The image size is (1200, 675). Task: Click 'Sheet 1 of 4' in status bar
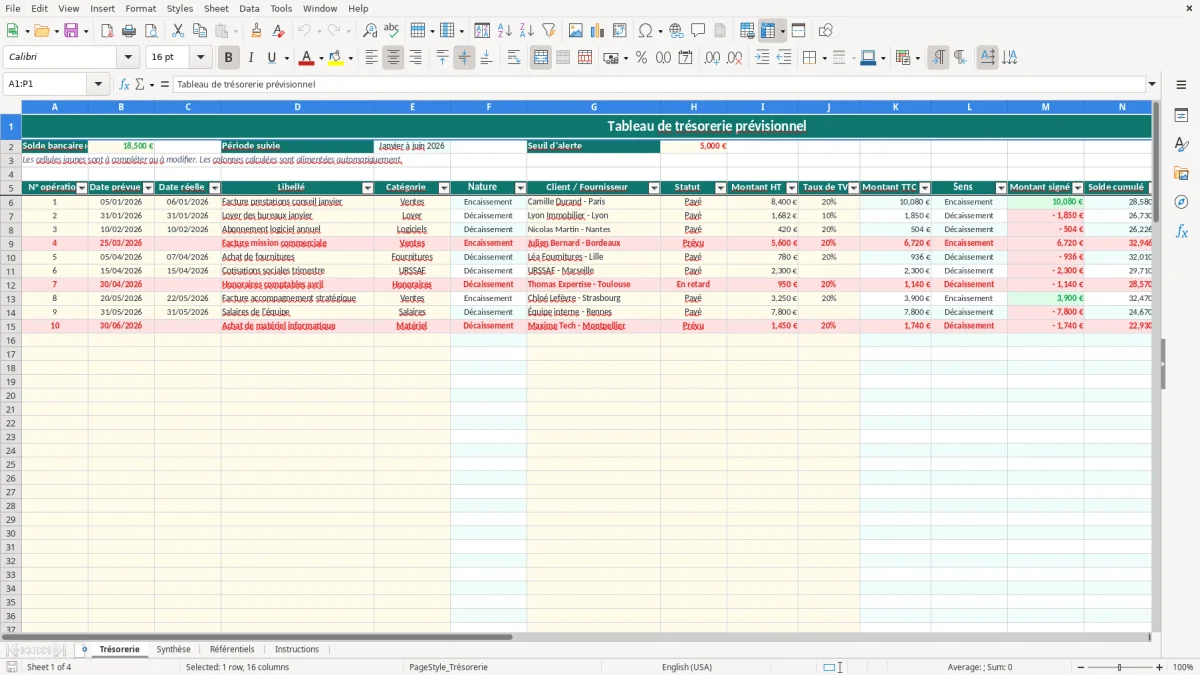(49, 667)
